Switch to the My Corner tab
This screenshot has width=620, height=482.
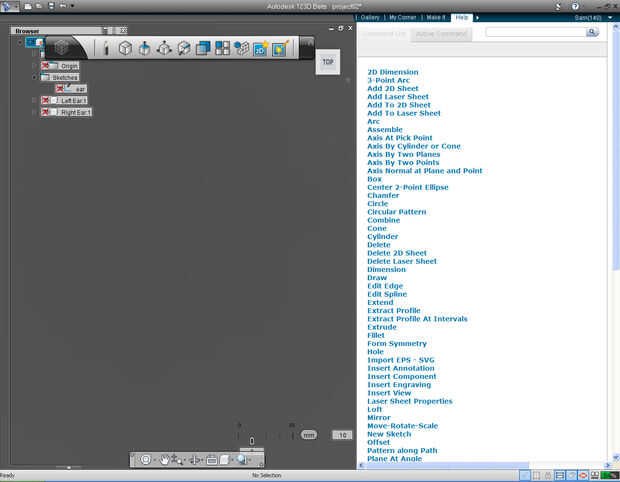point(402,17)
